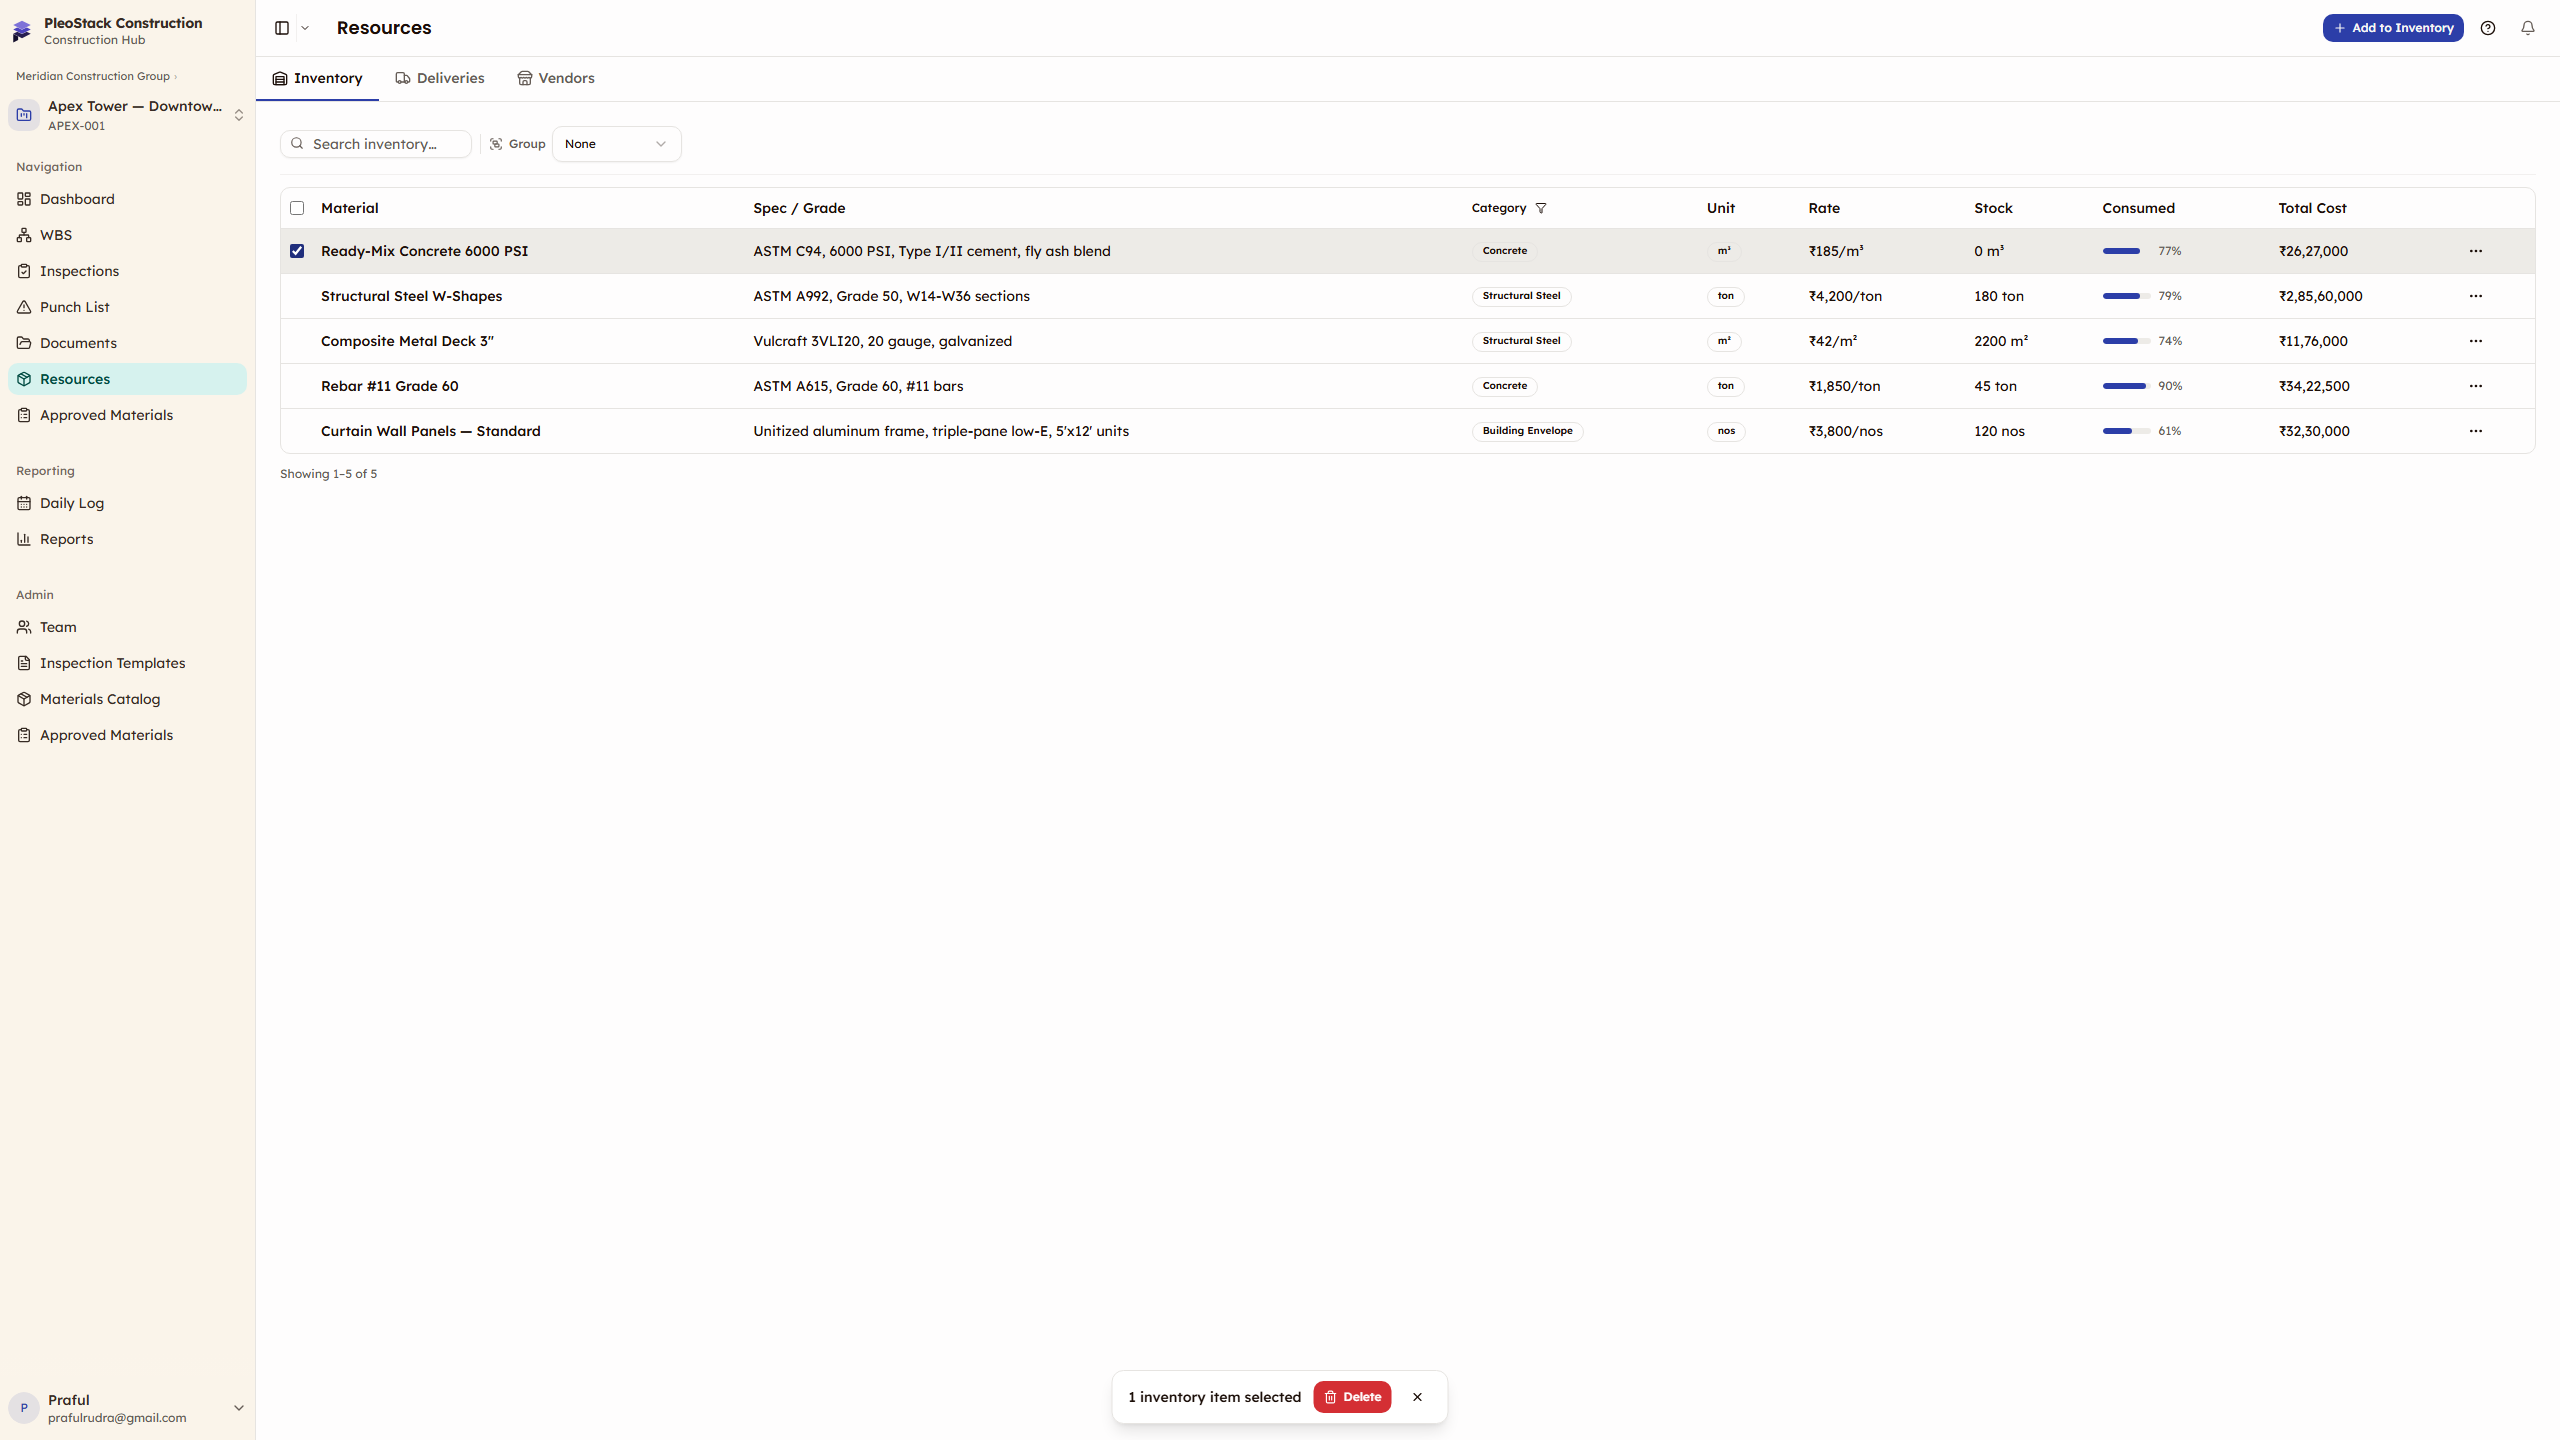2560x1440 pixels.
Task: Focus the Search inventory field
Action: [376, 144]
